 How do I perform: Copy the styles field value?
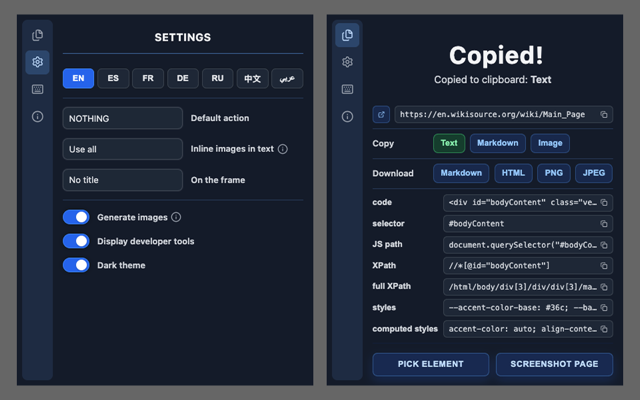(604, 308)
